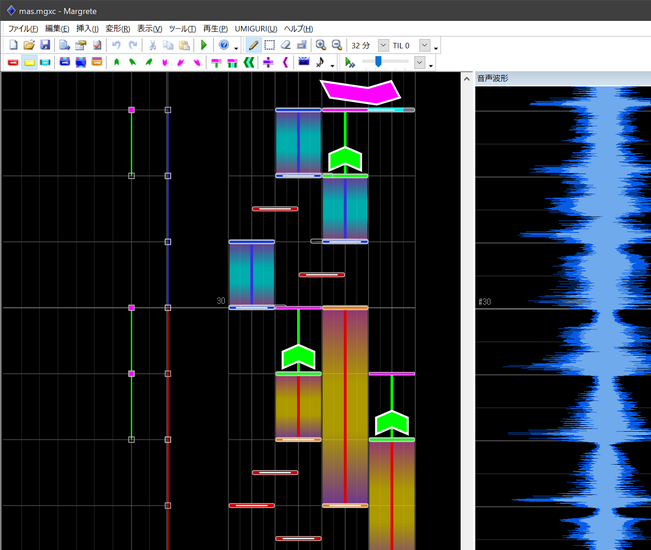Click the open-folder properties toolbar icon
This screenshot has height=550, width=651.
click(x=81, y=45)
